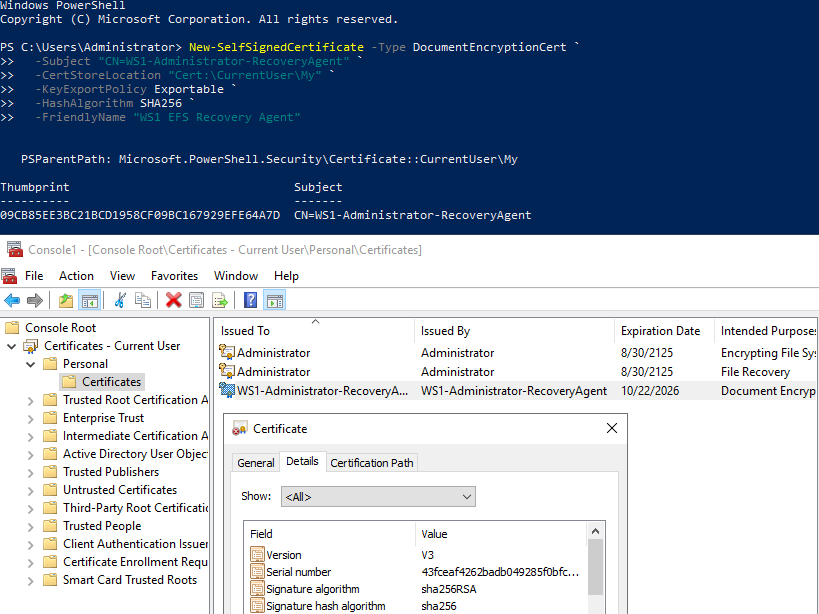This screenshot has width=819, height=614.
Task: Open the Show filter dropdown
Action: (x=379, y=496)
